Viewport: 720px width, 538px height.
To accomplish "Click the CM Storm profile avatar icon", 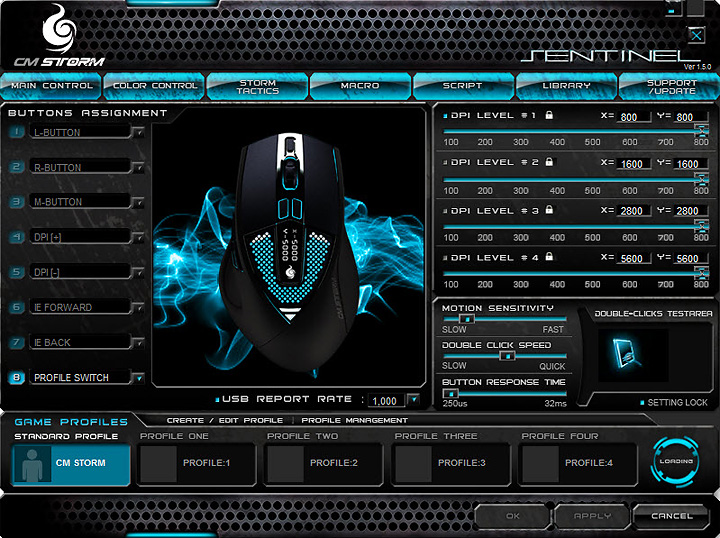I will [32, 464].
